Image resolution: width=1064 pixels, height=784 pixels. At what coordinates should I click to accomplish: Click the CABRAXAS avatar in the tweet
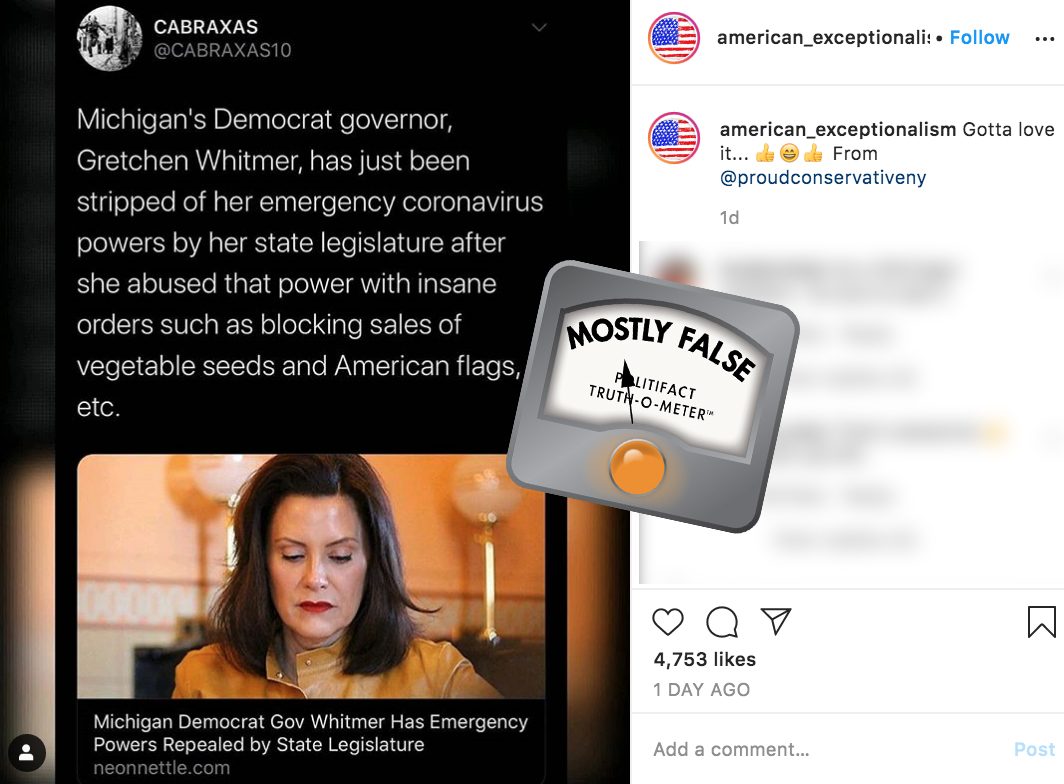110,38
